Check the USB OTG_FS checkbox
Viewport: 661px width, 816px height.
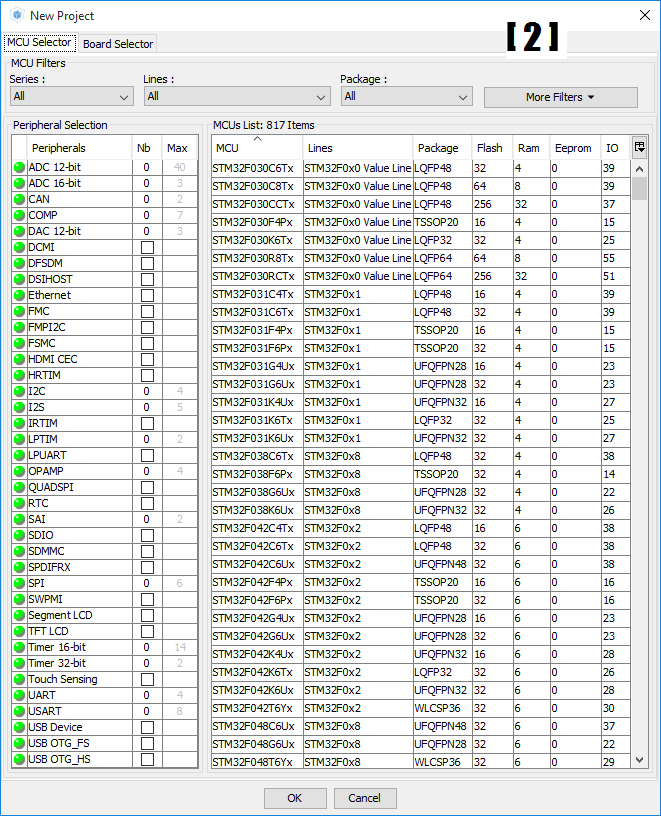coord(147,744)
